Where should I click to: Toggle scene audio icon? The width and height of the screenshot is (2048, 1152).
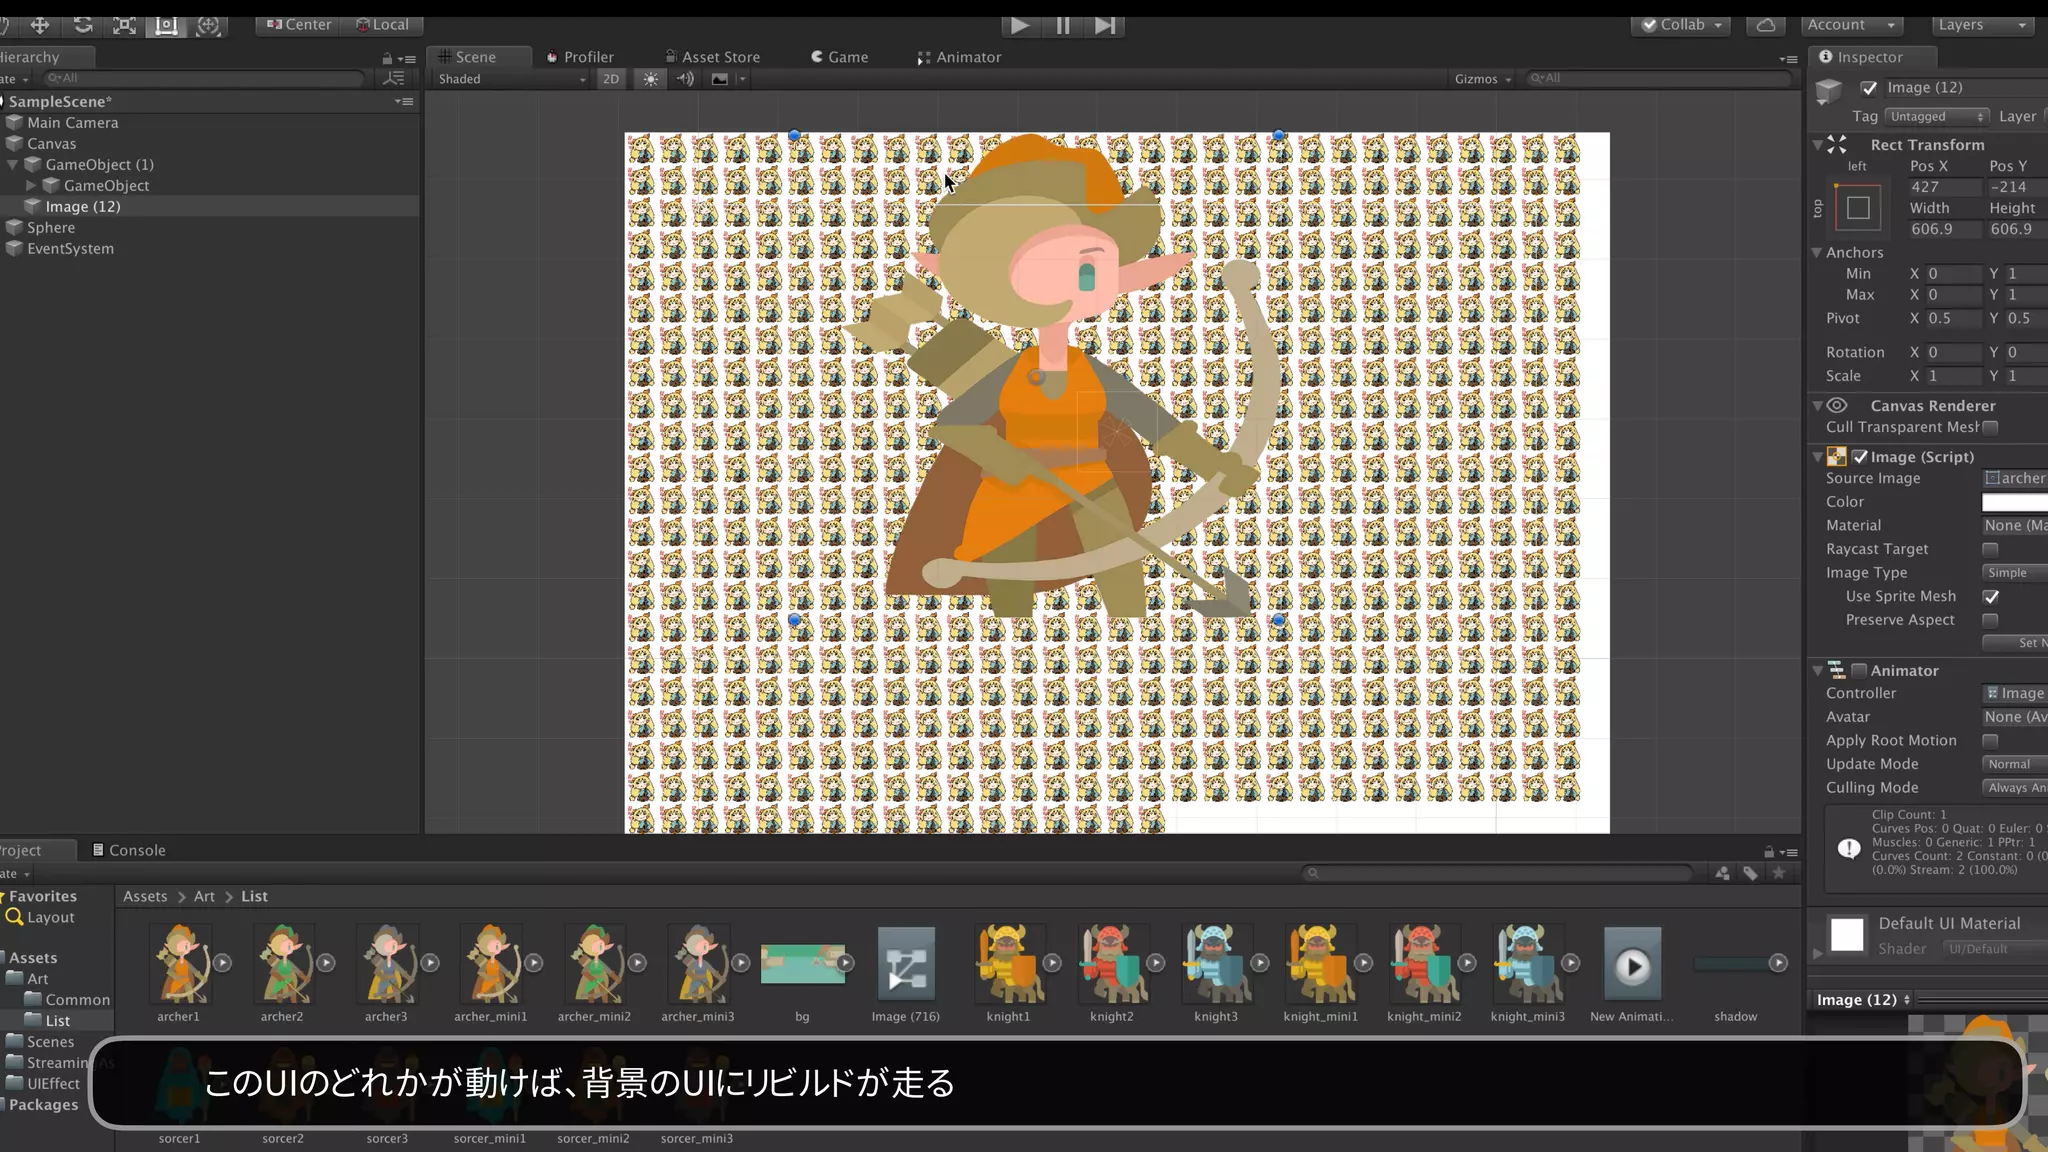point(685,79)
